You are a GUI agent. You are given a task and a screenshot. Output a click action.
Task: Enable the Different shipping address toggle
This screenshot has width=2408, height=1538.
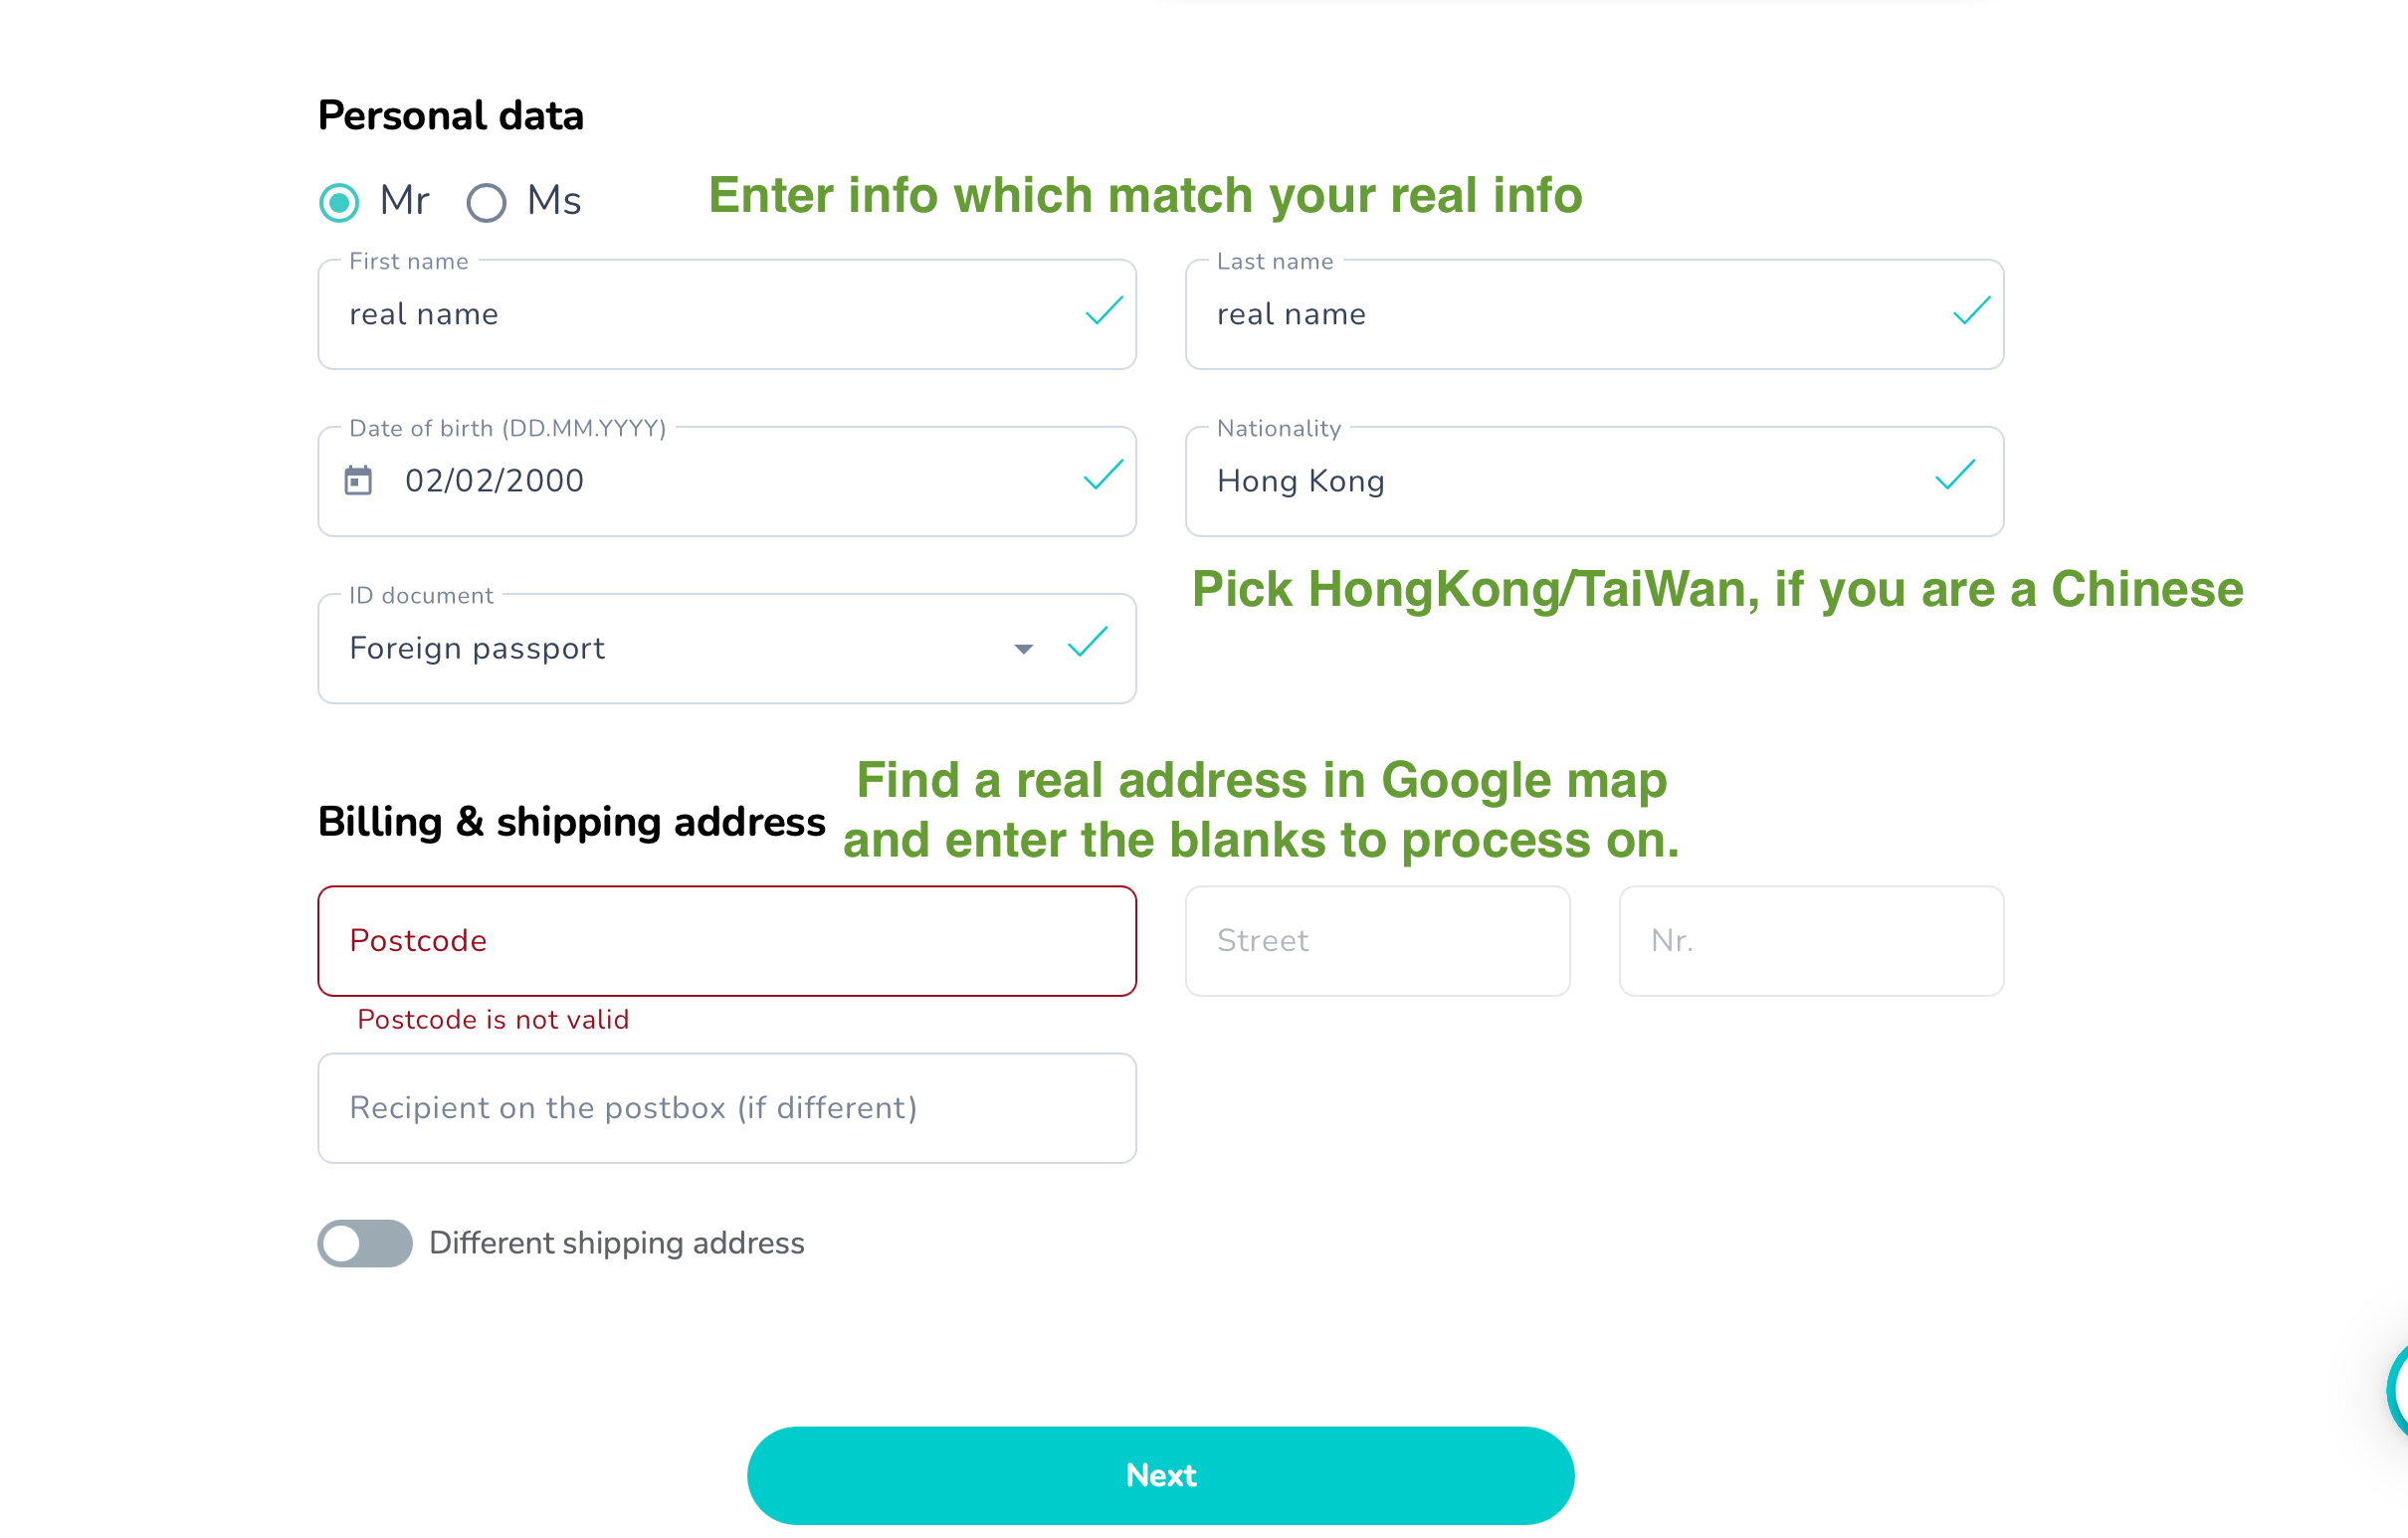click(365, 1243)
